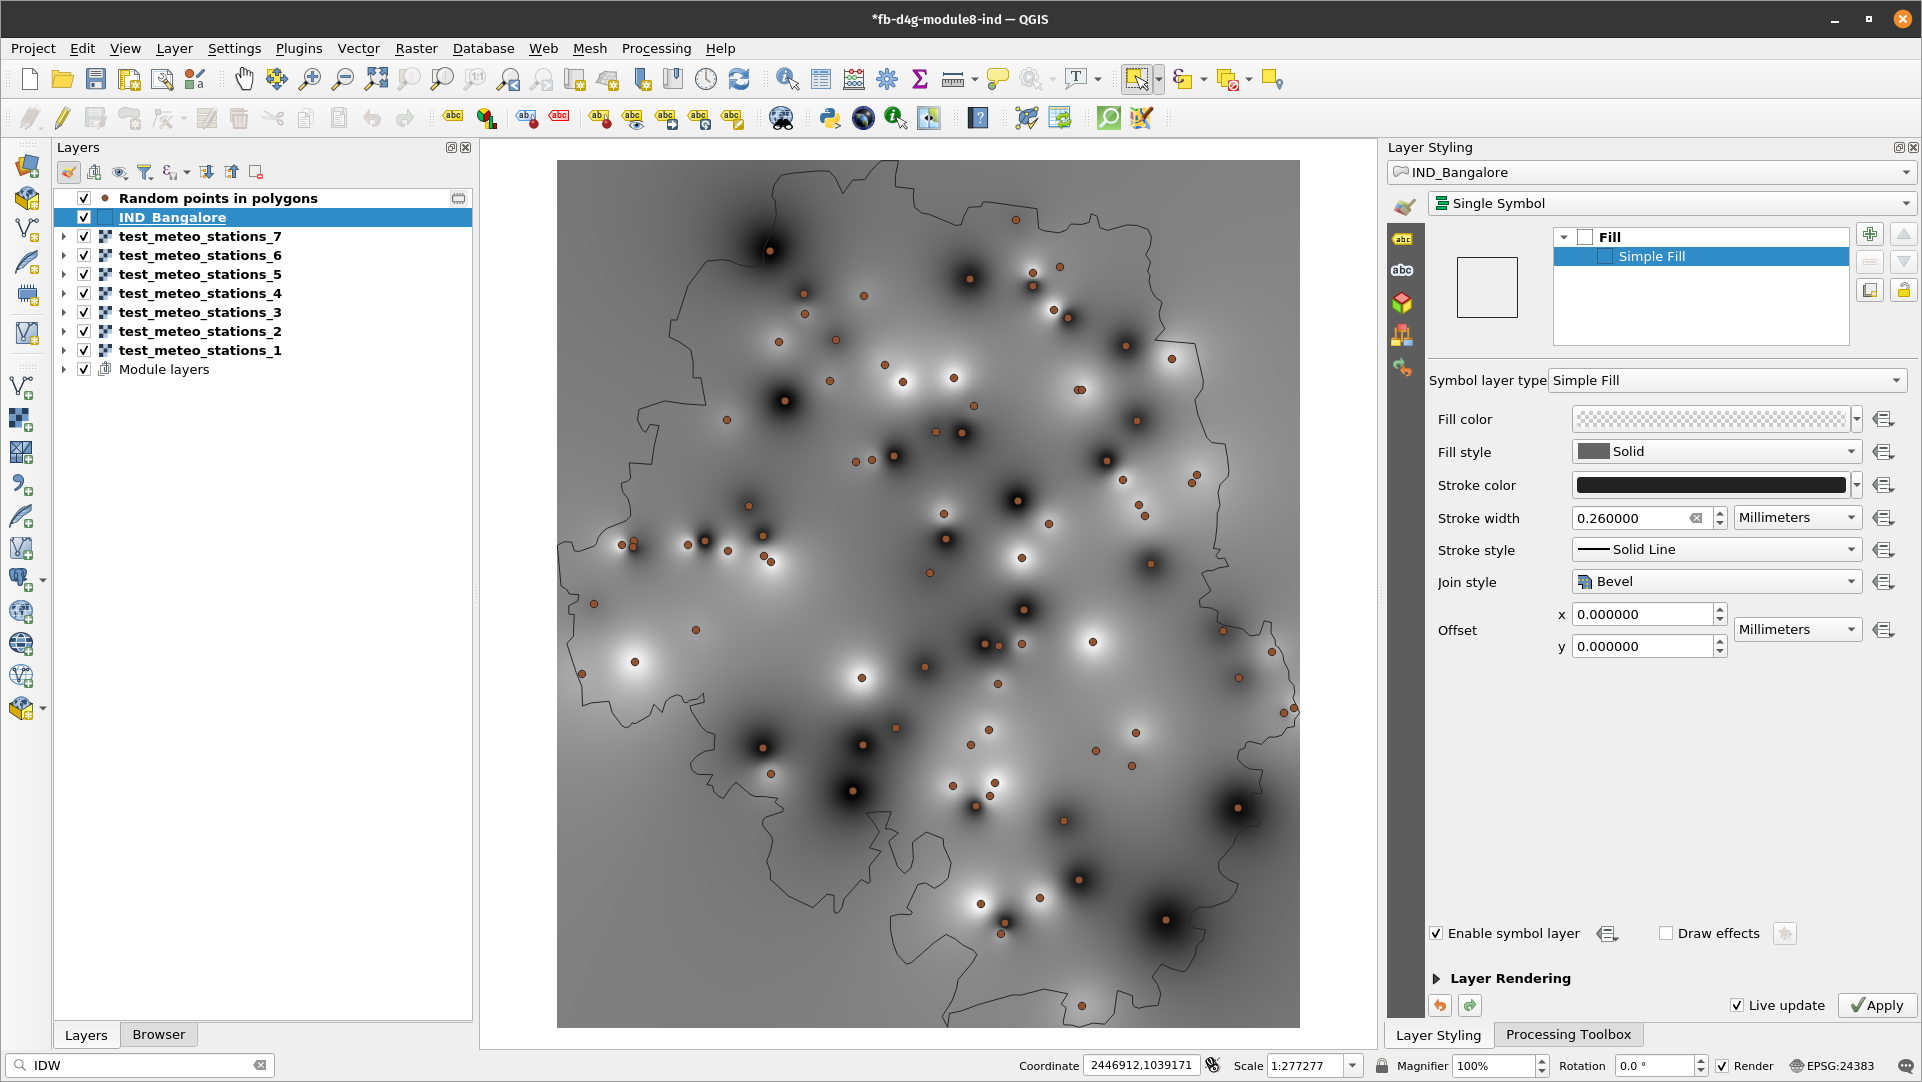Enable Draw effects checkbox

pos(1665,933)
